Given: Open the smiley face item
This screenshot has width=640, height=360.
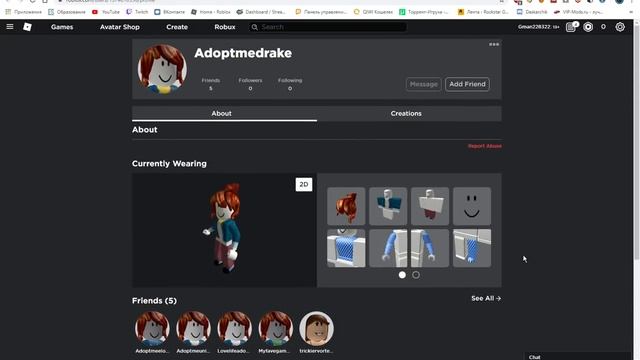Looking at the screenshot, I should point(472,206).
